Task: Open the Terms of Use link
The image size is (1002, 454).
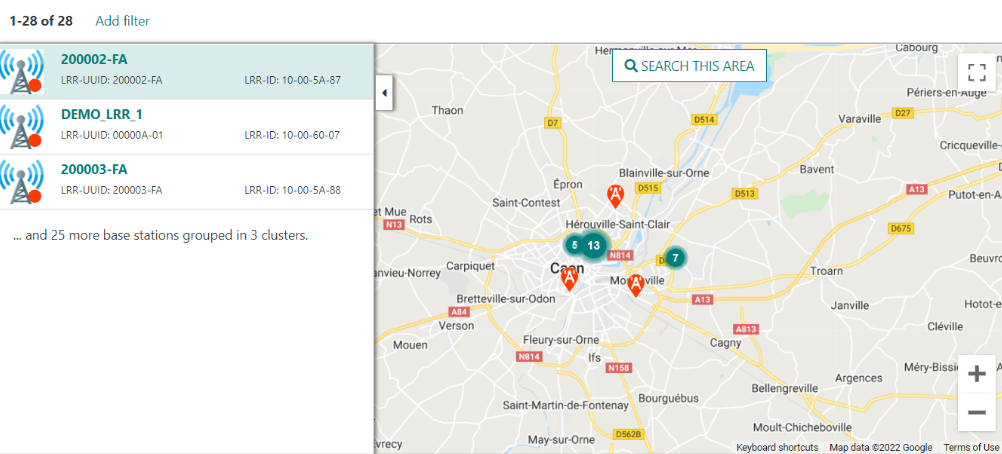Action: (971, 447)
